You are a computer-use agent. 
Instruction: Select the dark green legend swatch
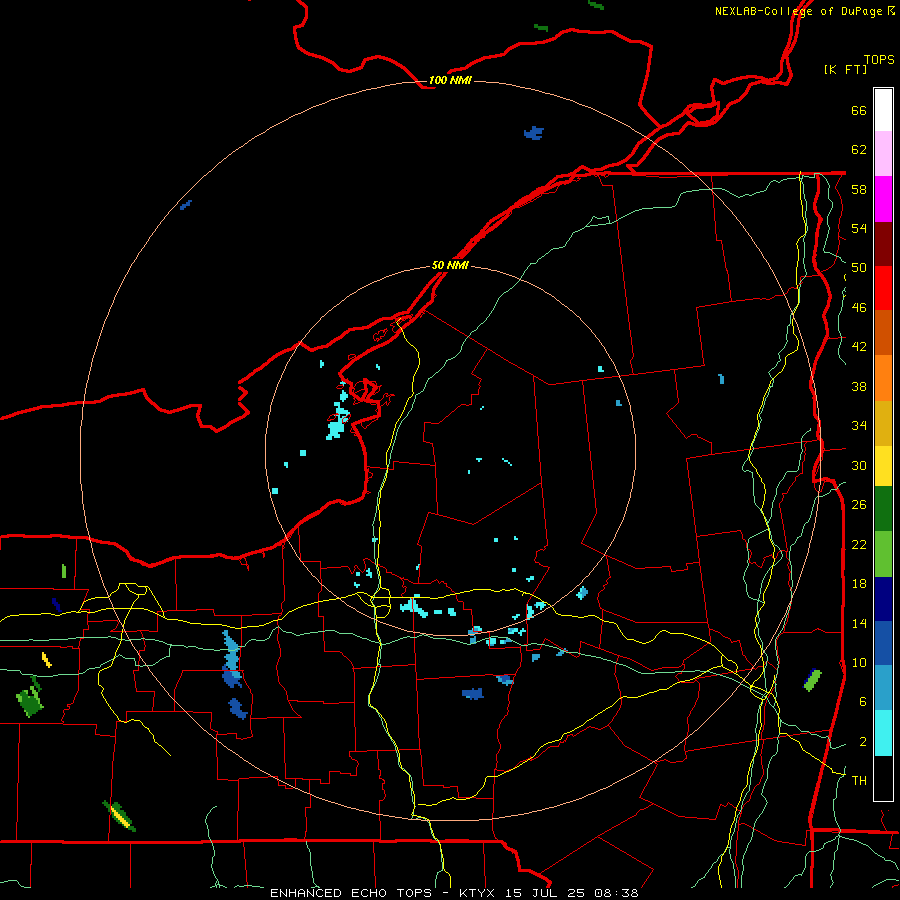(883, 509)
